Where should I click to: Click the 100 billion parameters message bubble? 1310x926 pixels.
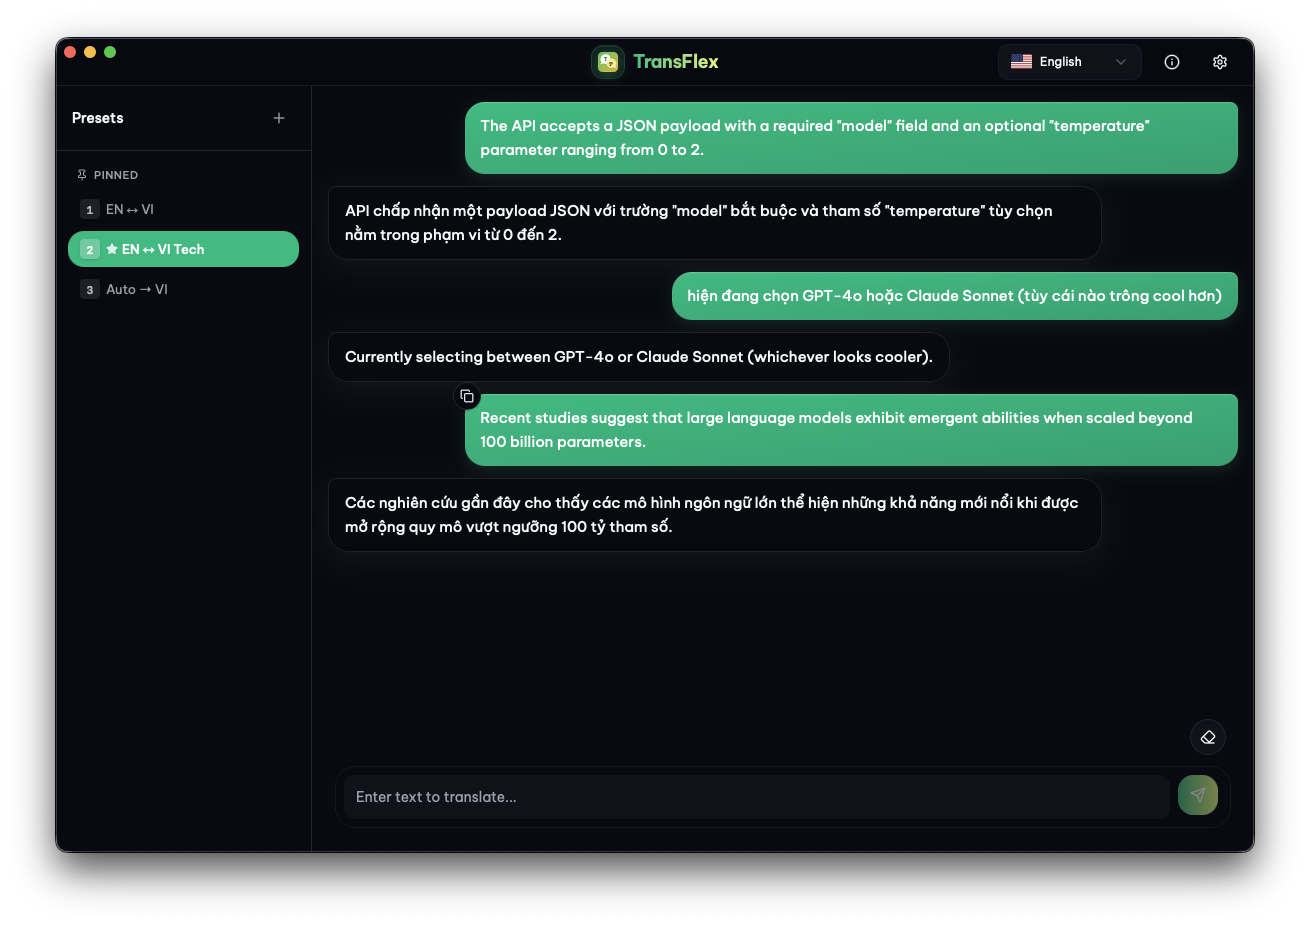pyautogui.click(x=851, y=430)
